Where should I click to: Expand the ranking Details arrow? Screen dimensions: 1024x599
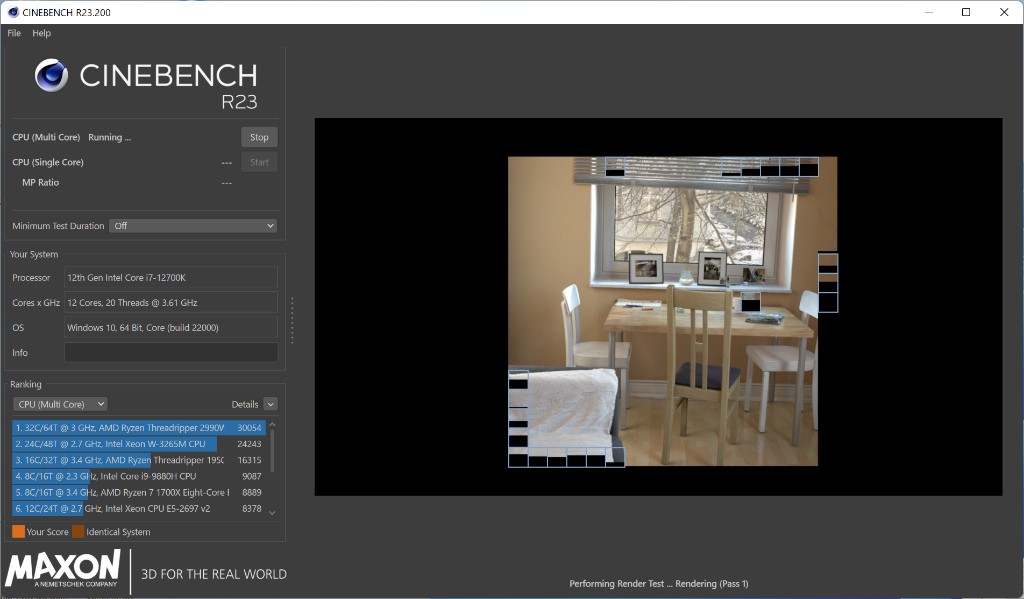pyautogui.click(x=270, y=404)
